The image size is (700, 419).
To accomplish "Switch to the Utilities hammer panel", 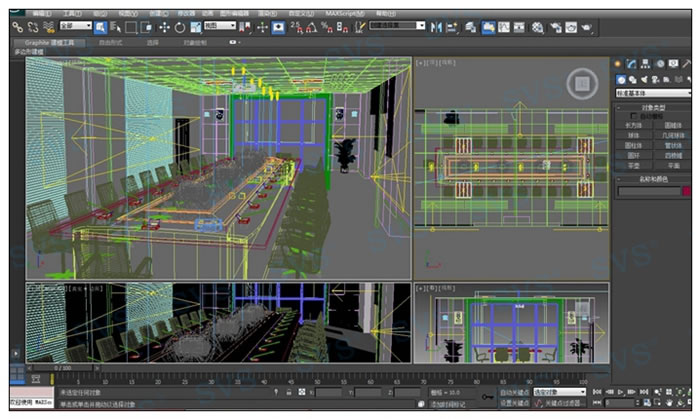I will pyautogui.click(x=687, y=64).
